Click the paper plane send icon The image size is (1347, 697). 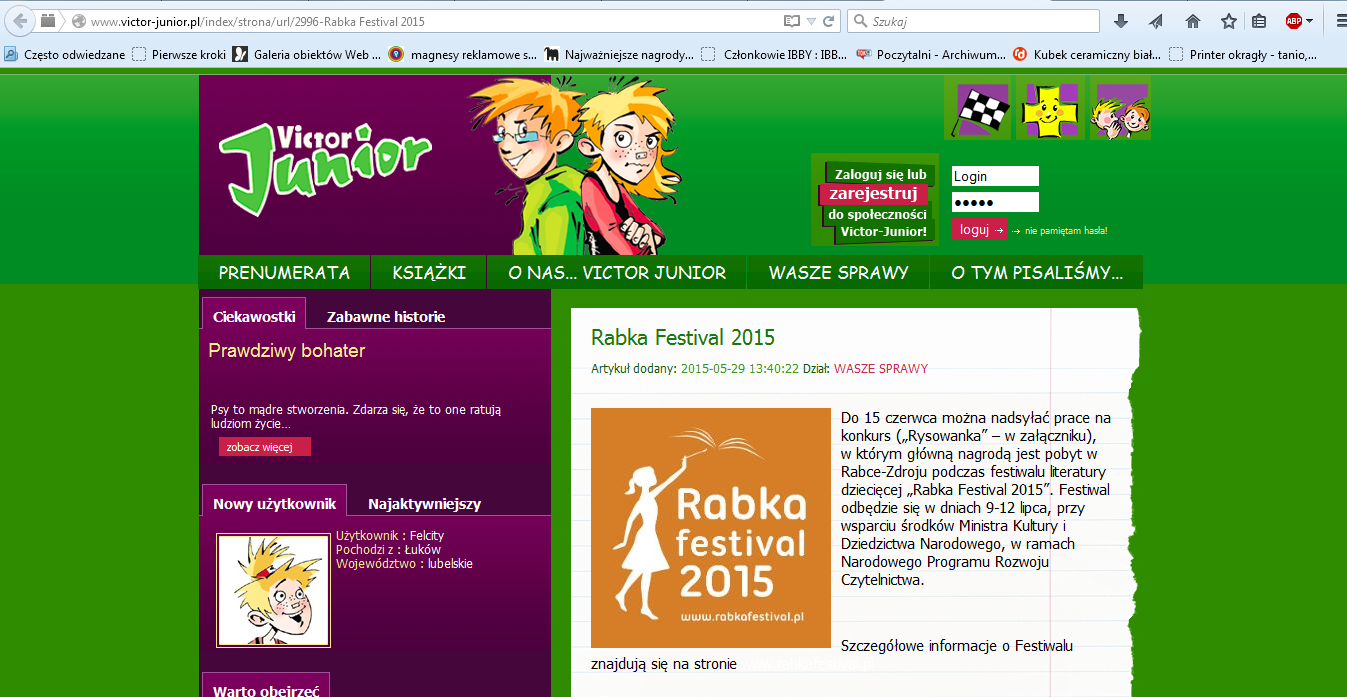(x=1156, y=21)
